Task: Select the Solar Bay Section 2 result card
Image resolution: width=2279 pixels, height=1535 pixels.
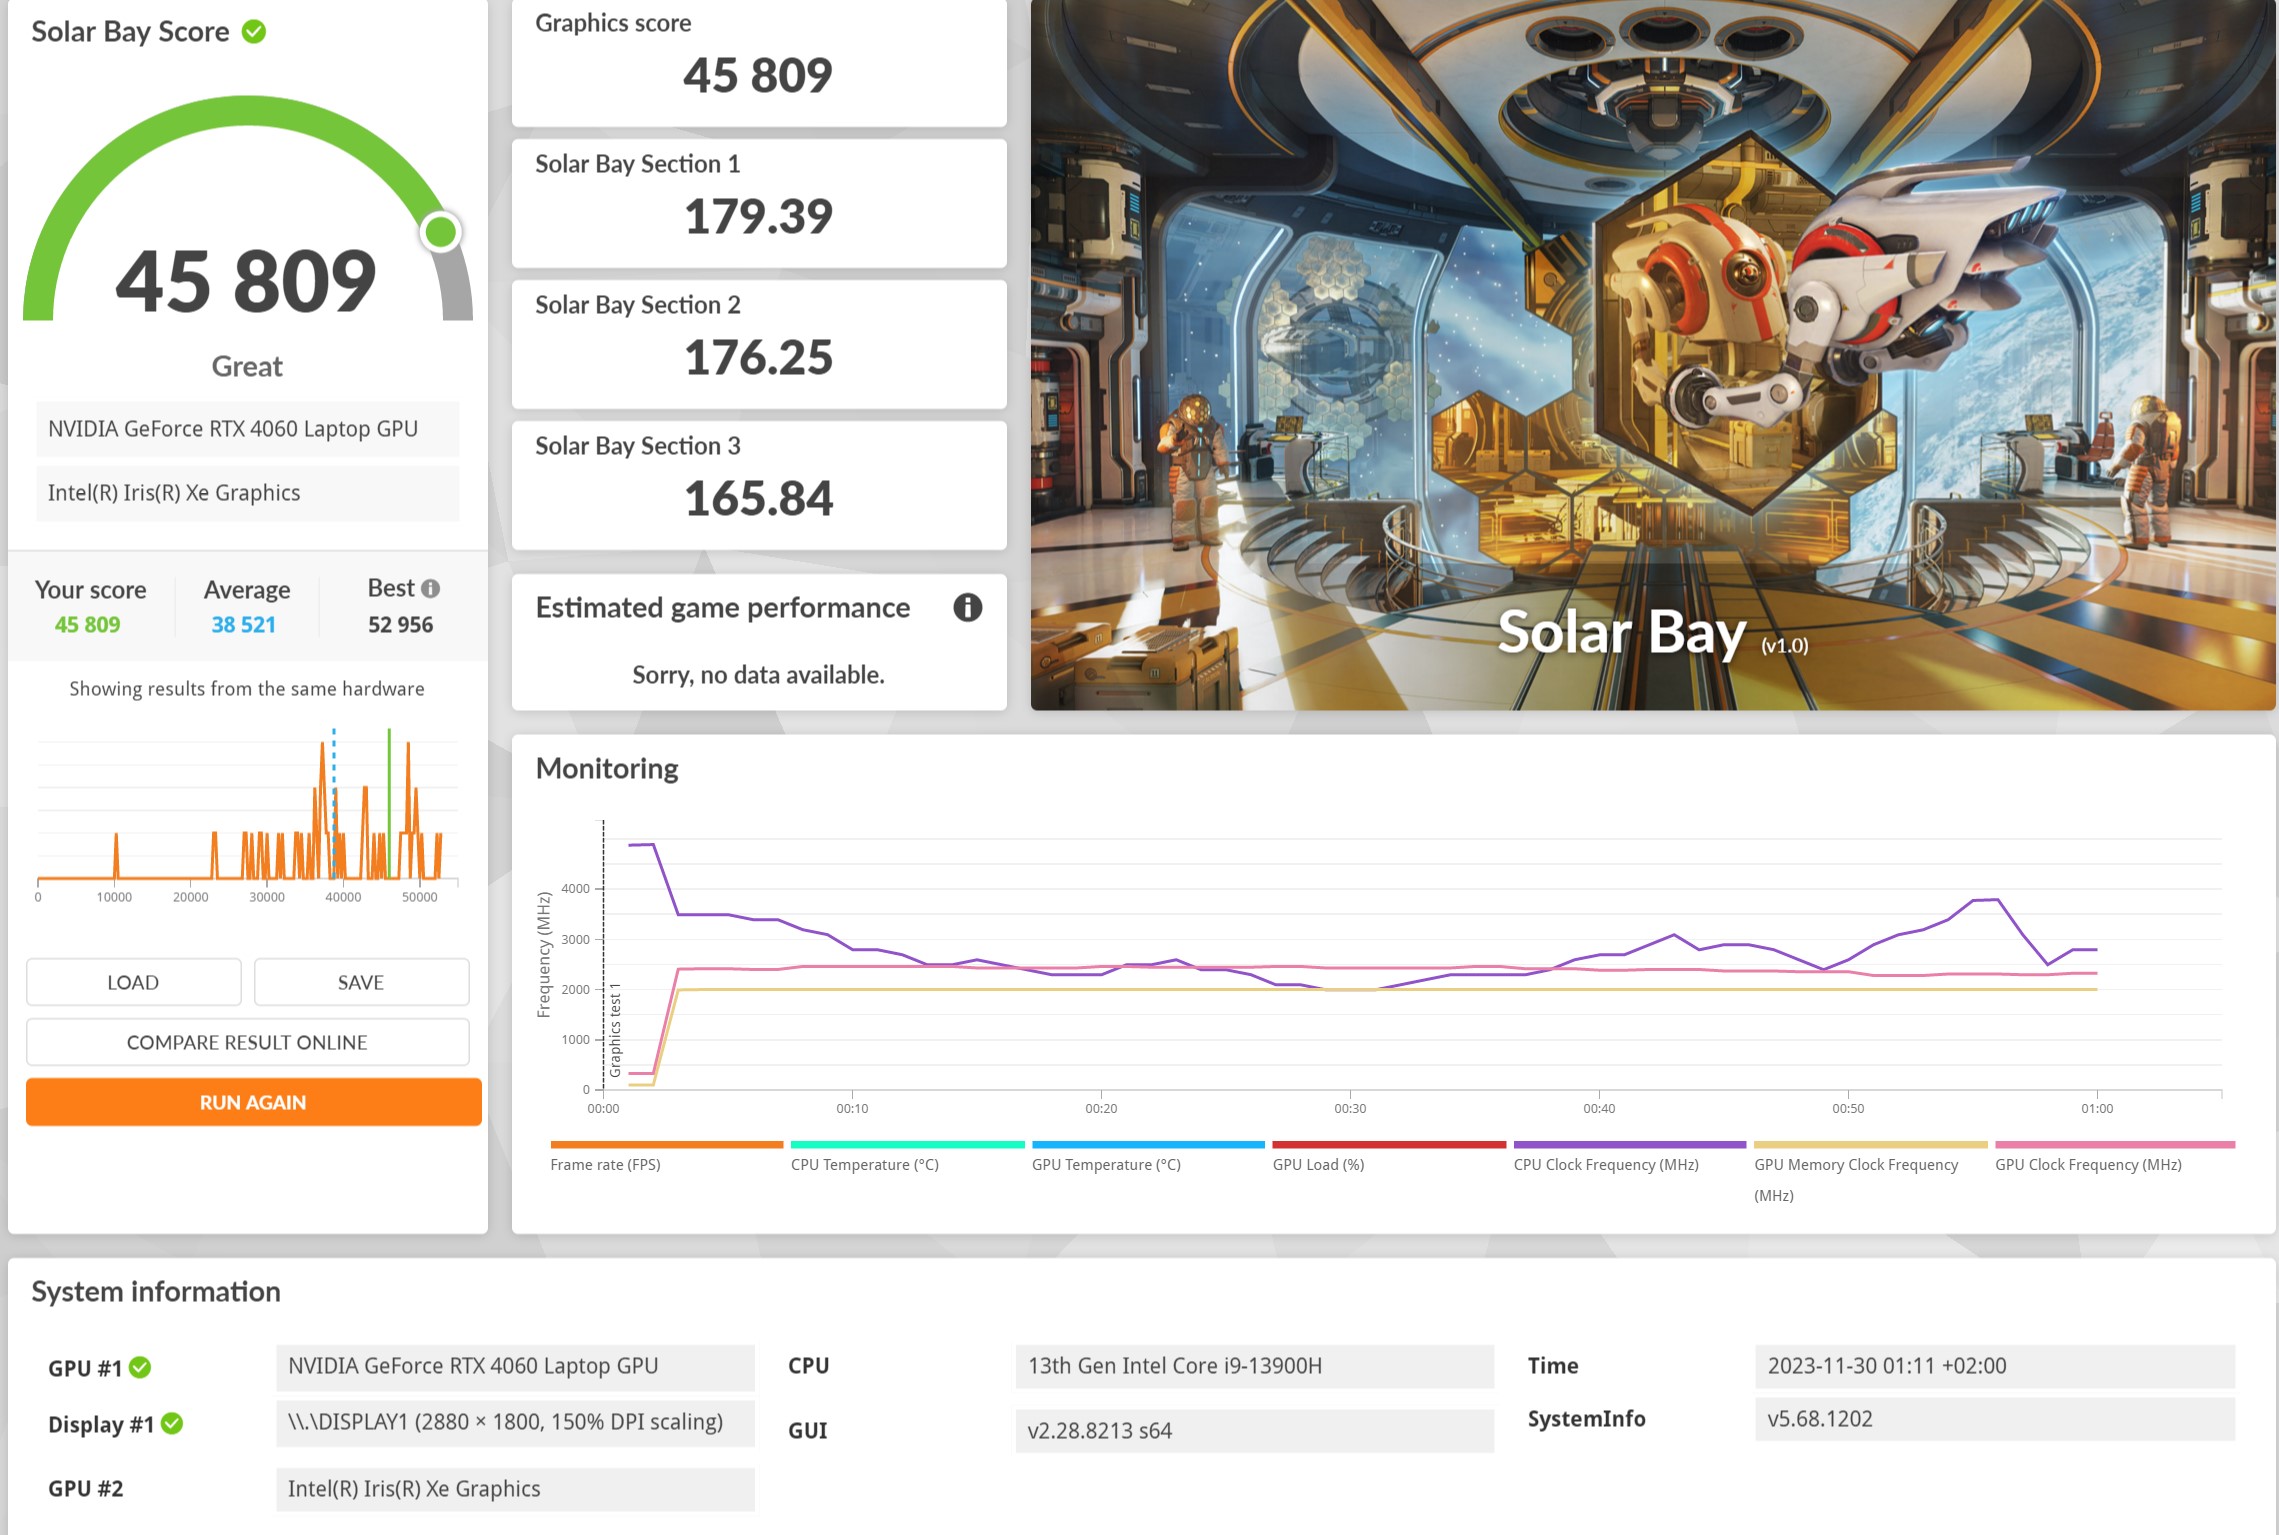Action: pos(758,343)
